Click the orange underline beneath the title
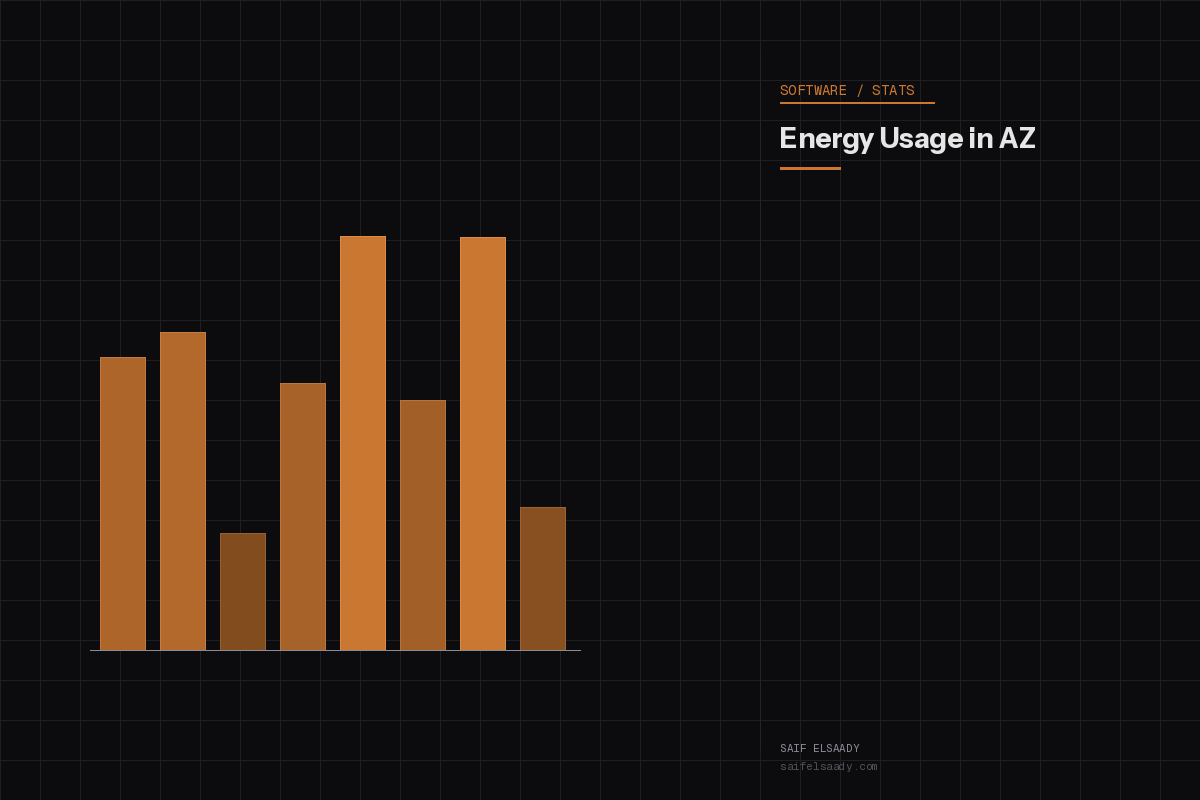1200x800 pixels. [x=810, y=170]
